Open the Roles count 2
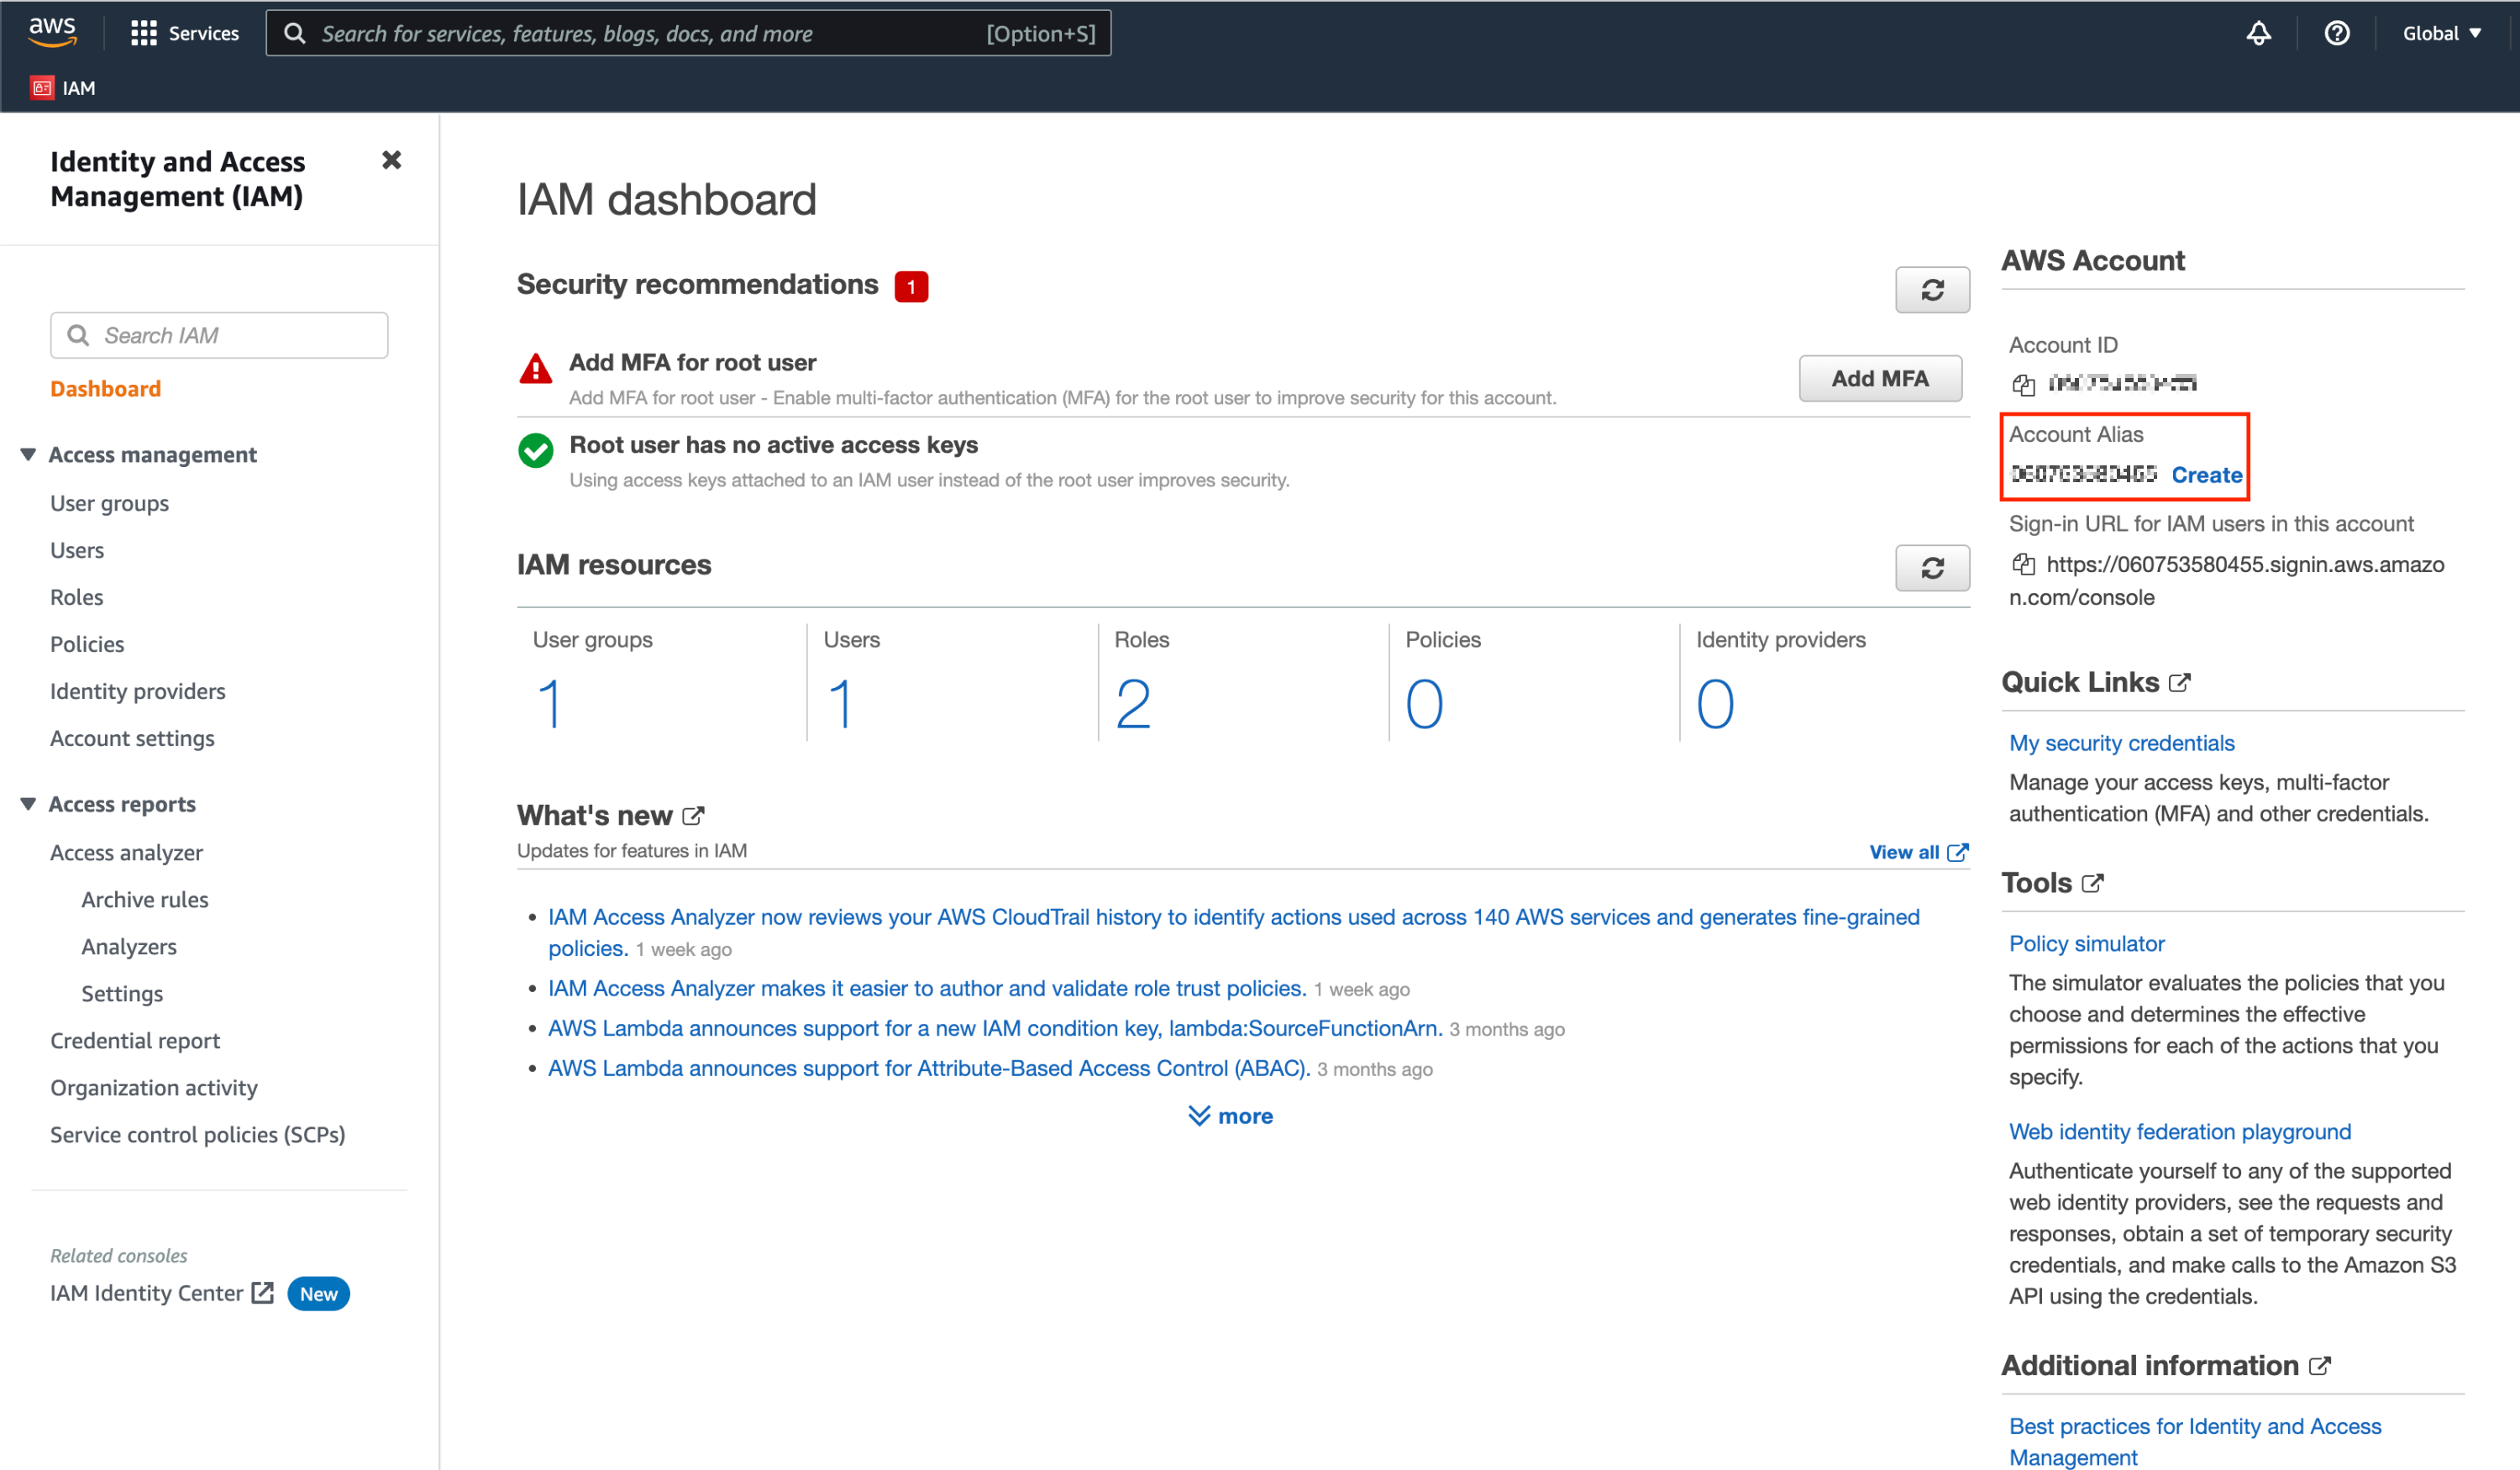The height and width of the screenshot is (1470, 2520). click(1133, 704)
